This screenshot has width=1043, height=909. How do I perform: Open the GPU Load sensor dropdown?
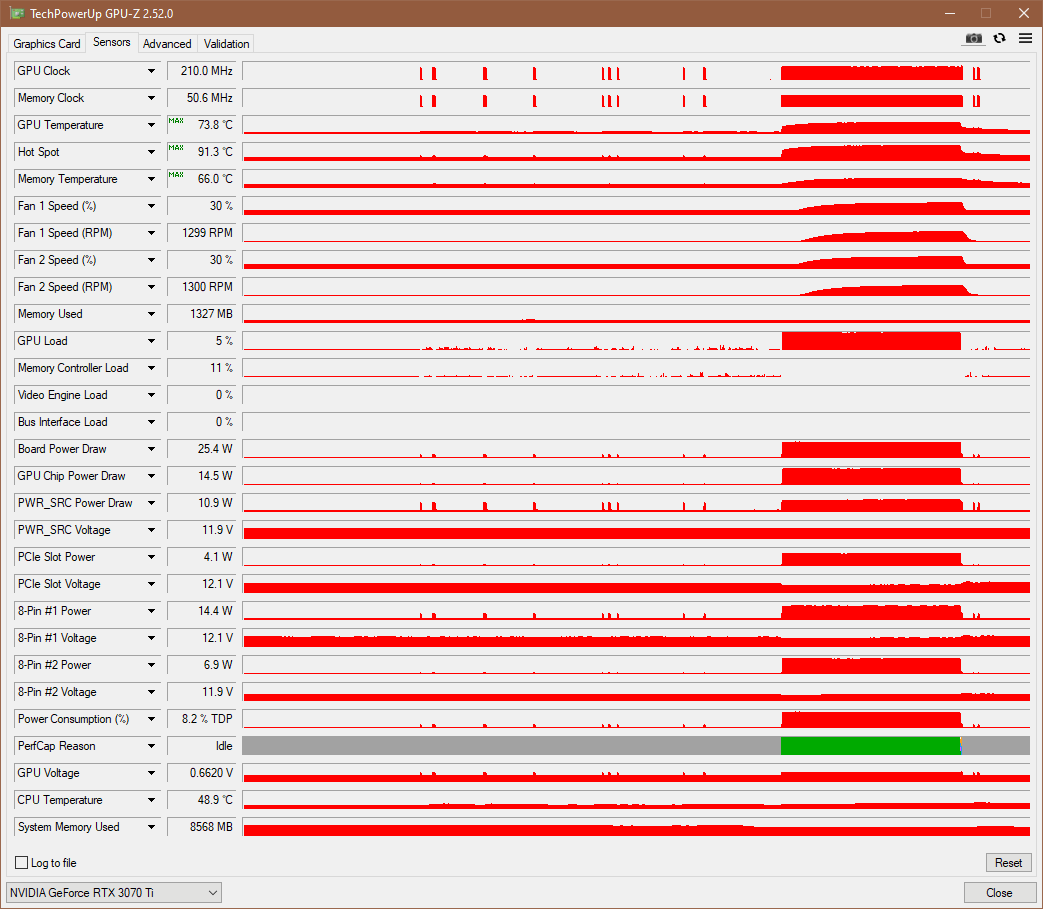[x=152, y=341]
